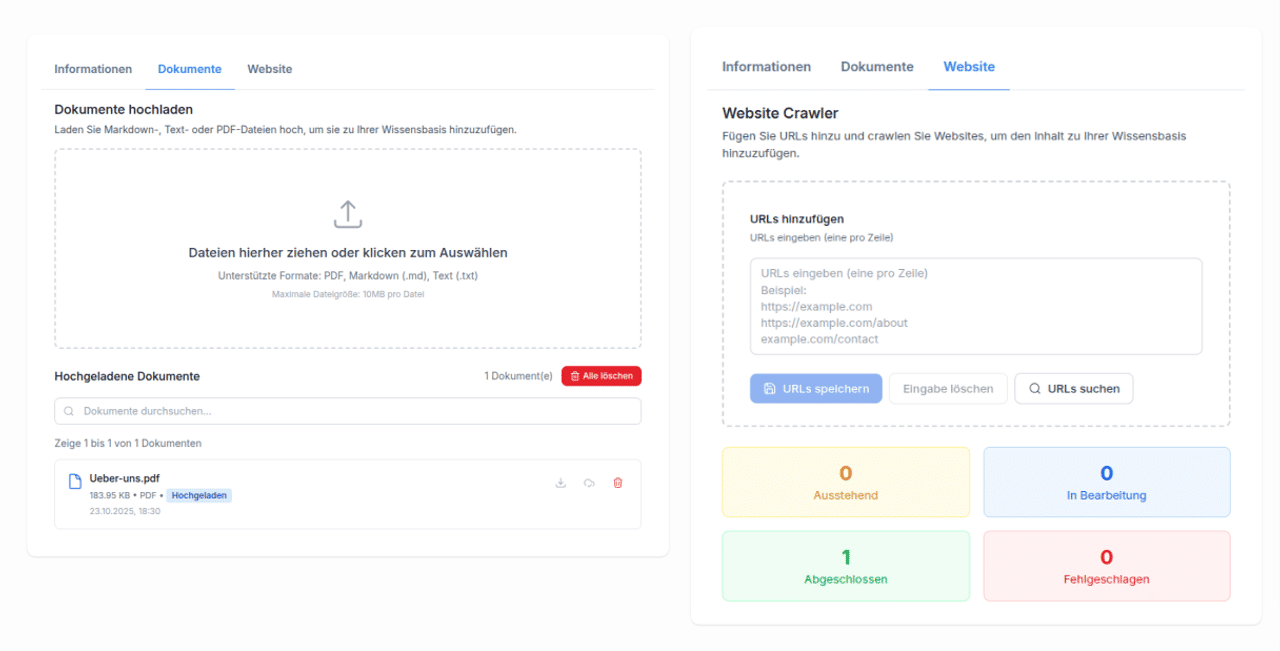Switch to the Website tab on the left panel
This screenshot has height=651, width=1280.
(269, 69)
